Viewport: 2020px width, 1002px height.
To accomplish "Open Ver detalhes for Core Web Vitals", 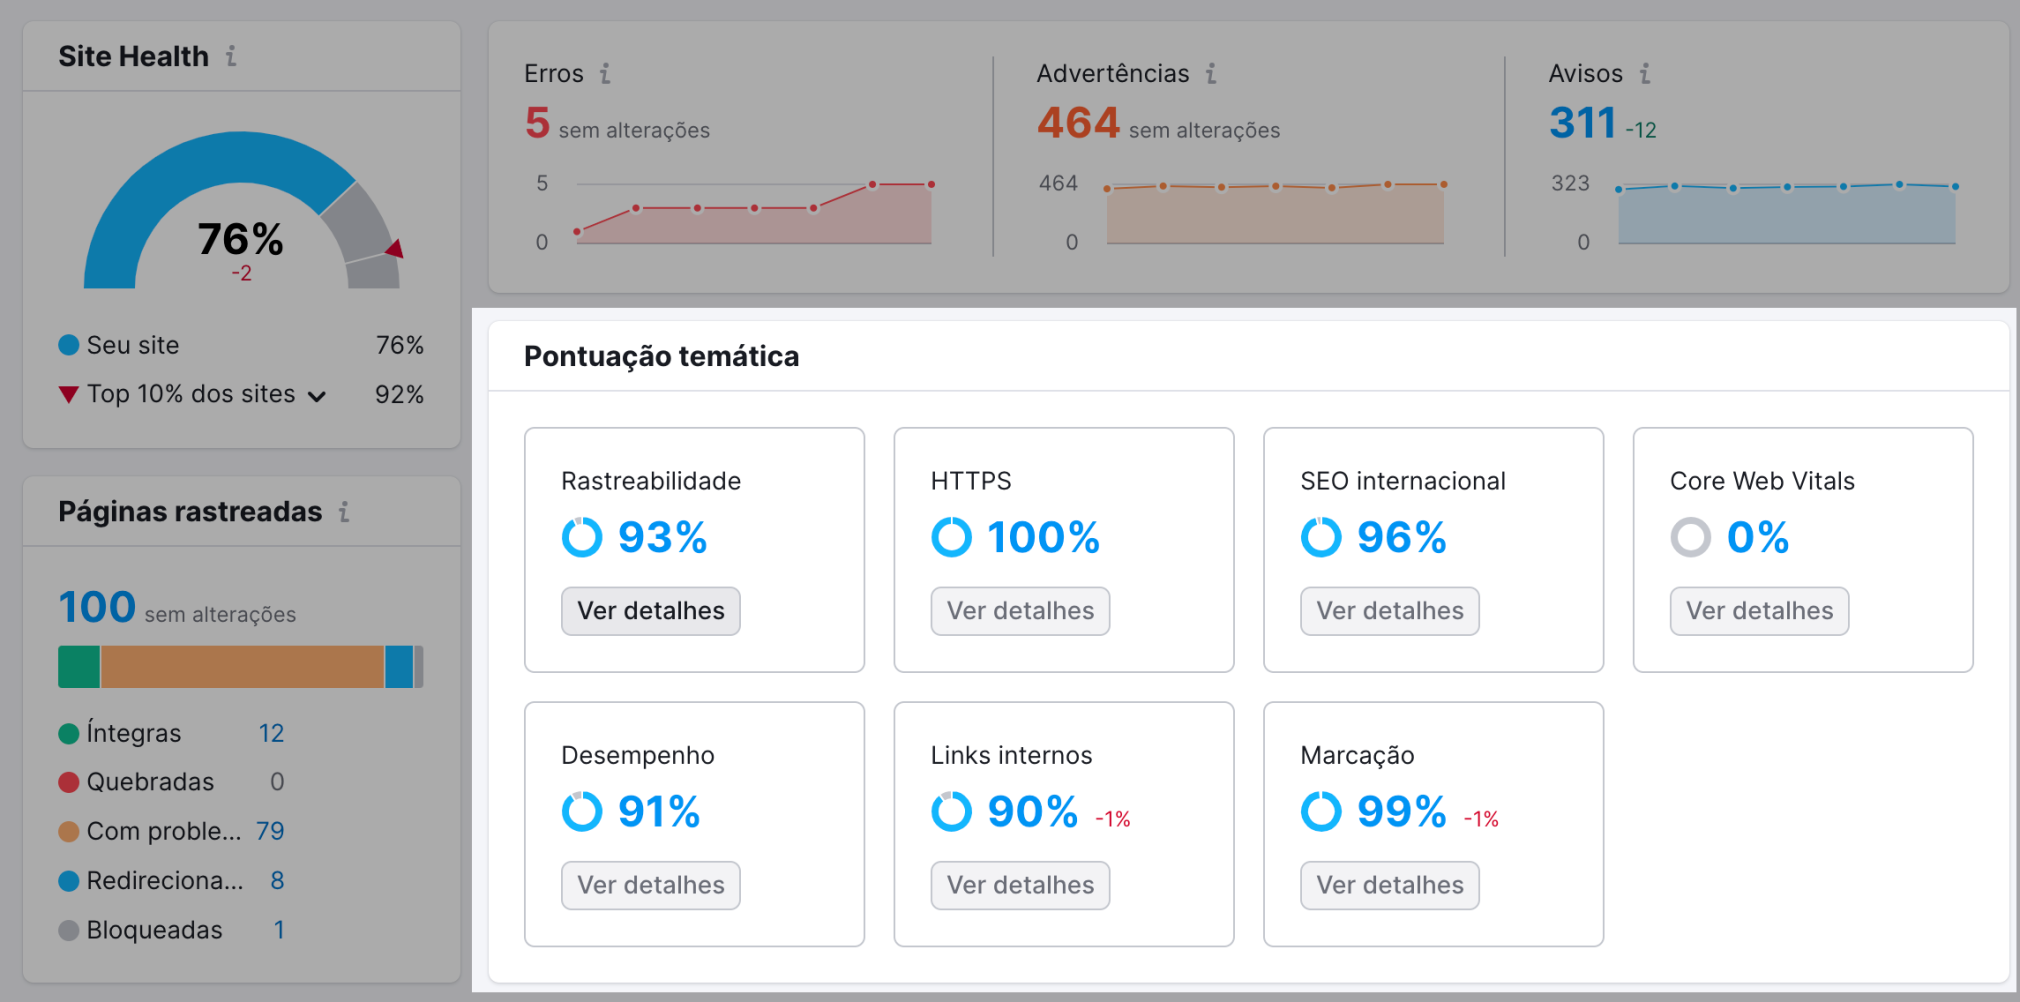I will [1758, 610].
